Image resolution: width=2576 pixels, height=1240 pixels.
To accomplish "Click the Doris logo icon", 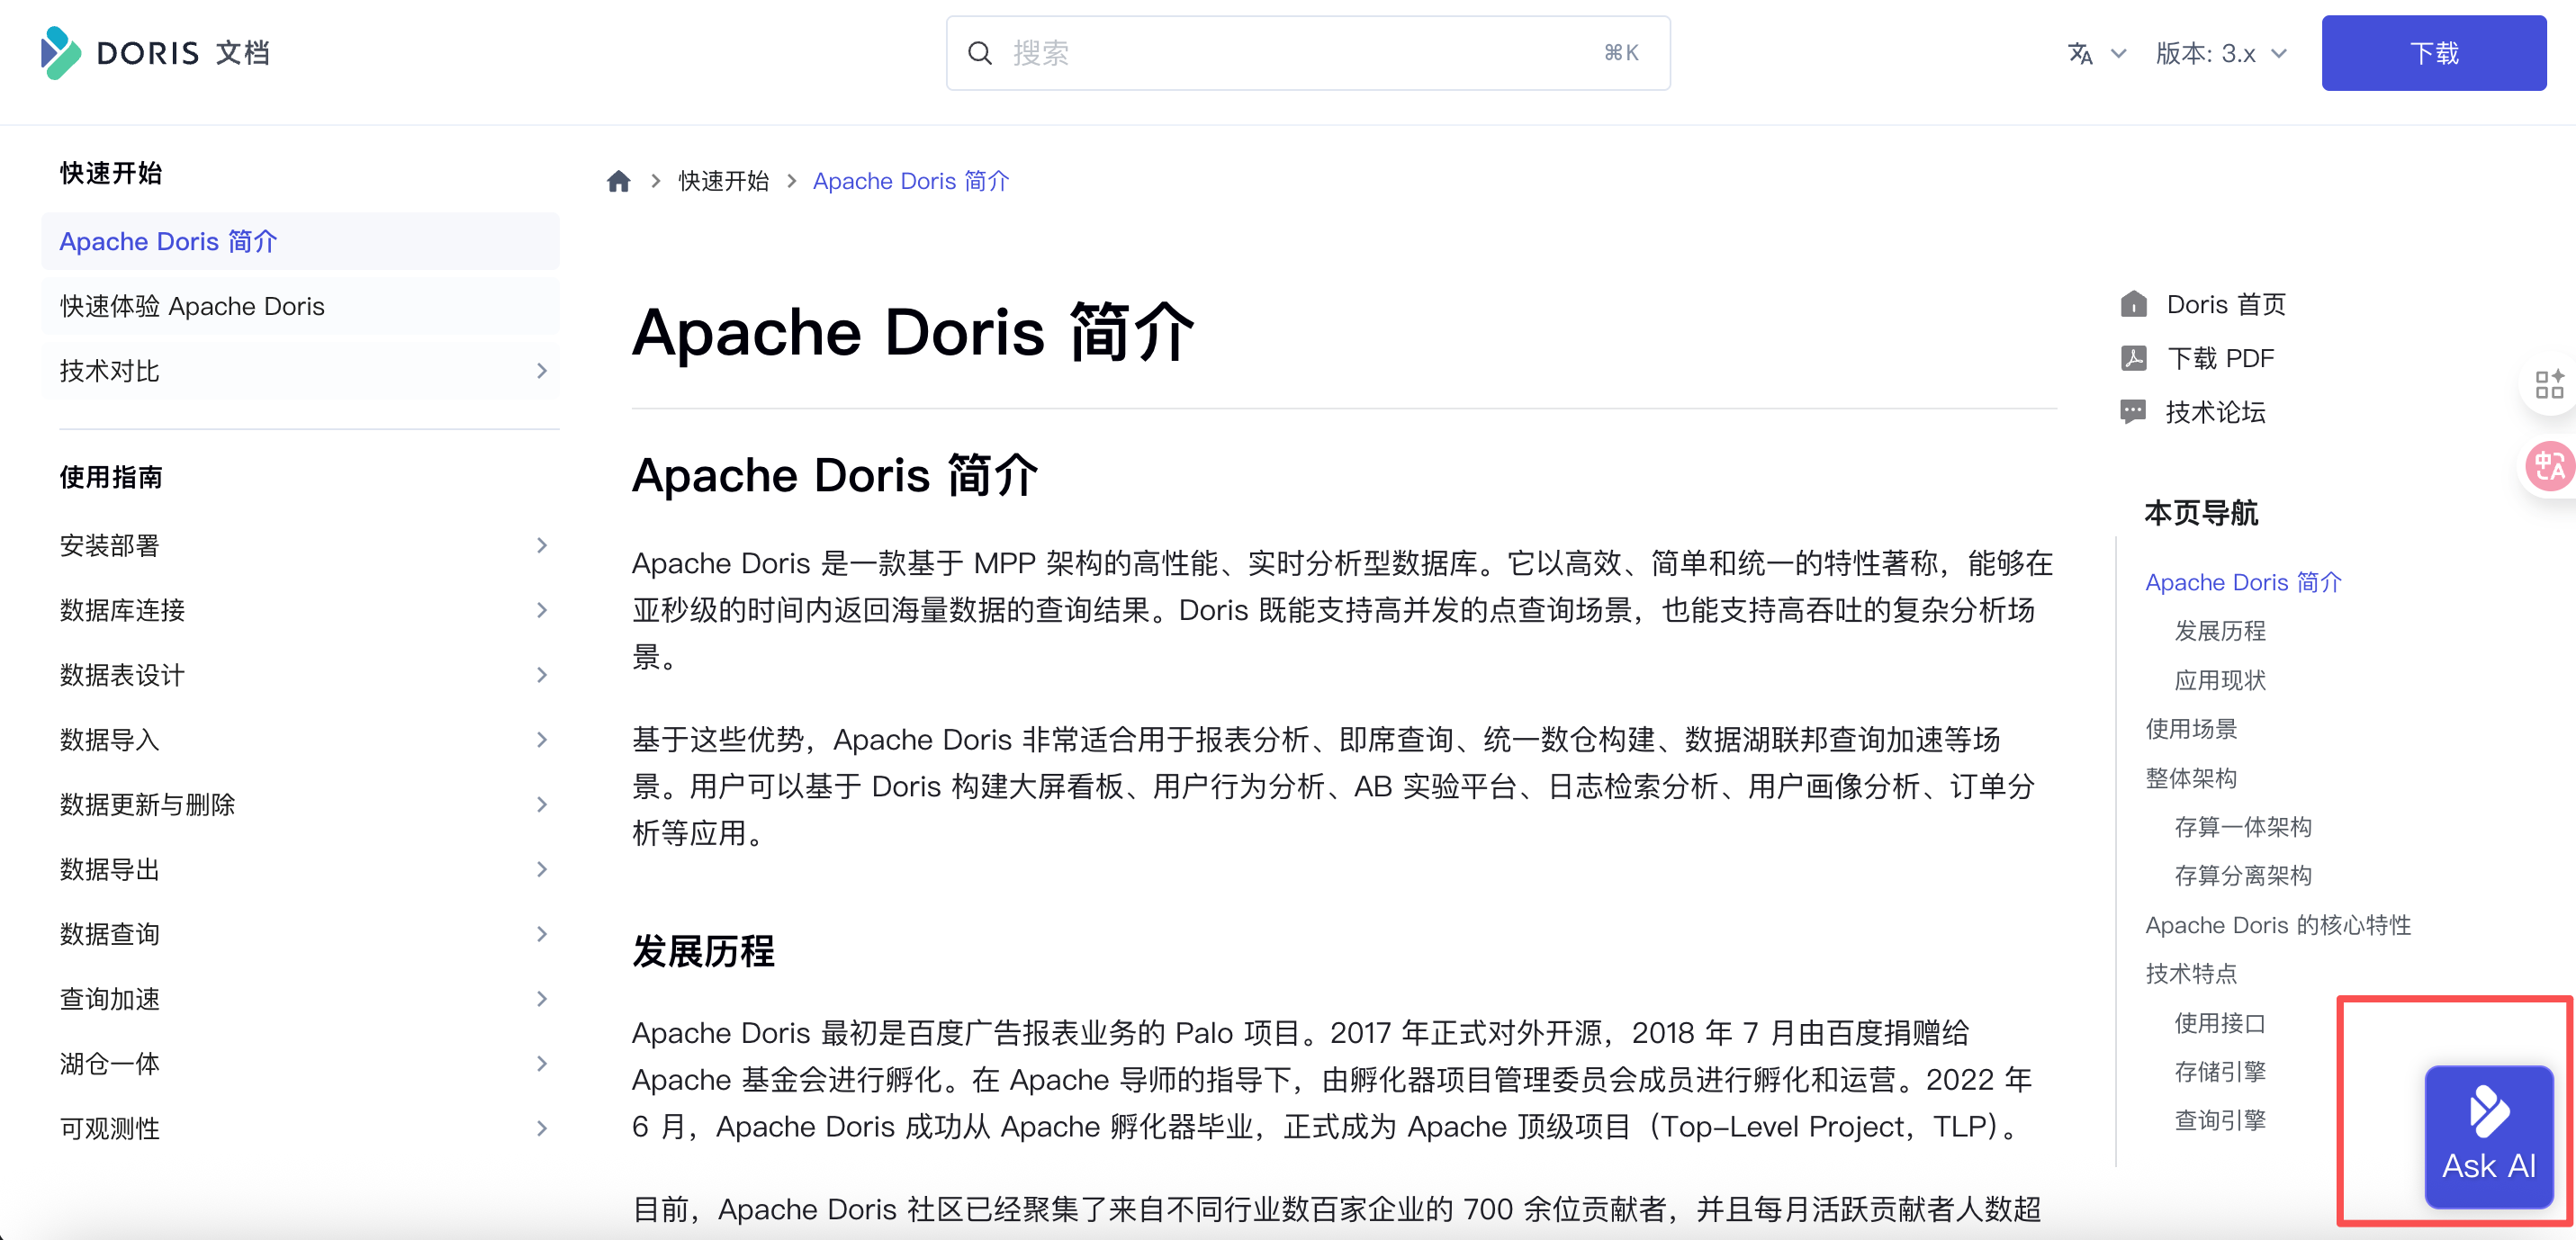I will coord(60,53).
